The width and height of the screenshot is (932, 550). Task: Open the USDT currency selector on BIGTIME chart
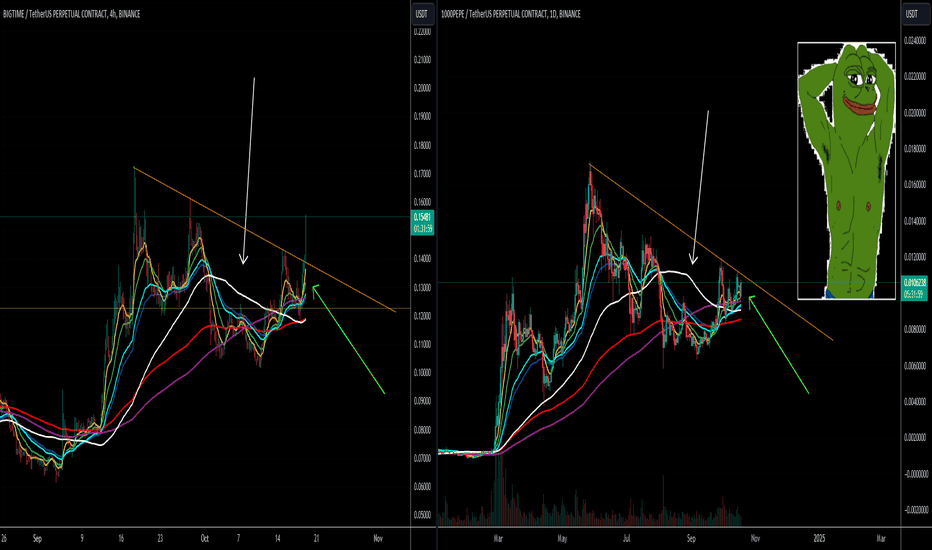pos(422,14)
